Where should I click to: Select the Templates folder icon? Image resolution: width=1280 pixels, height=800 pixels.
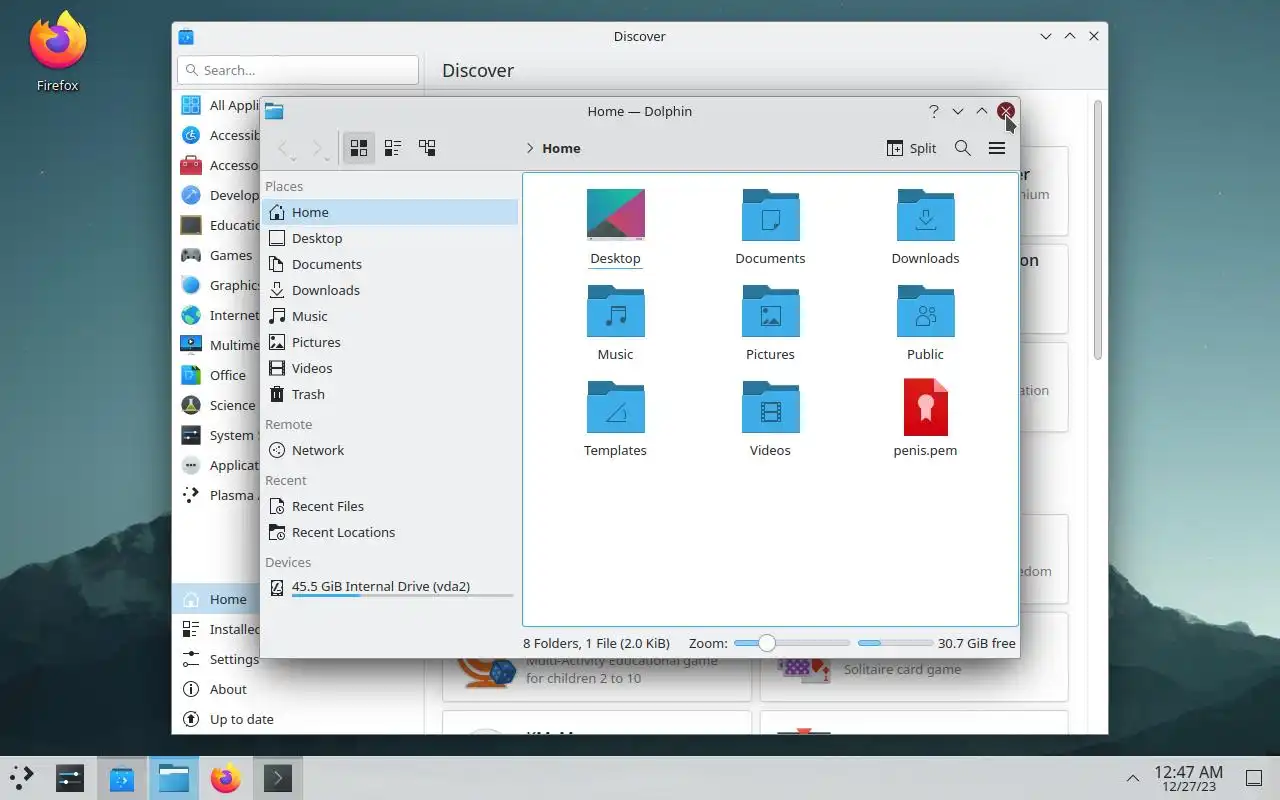[615, 406]
